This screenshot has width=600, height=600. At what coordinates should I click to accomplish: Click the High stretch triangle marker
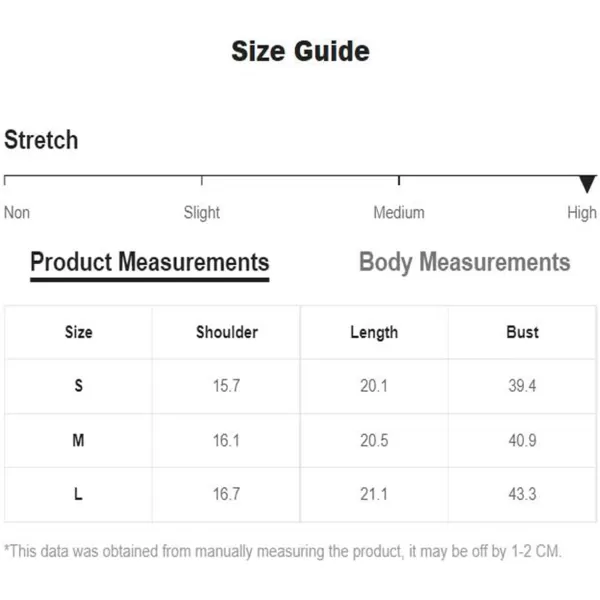[587, 184]
